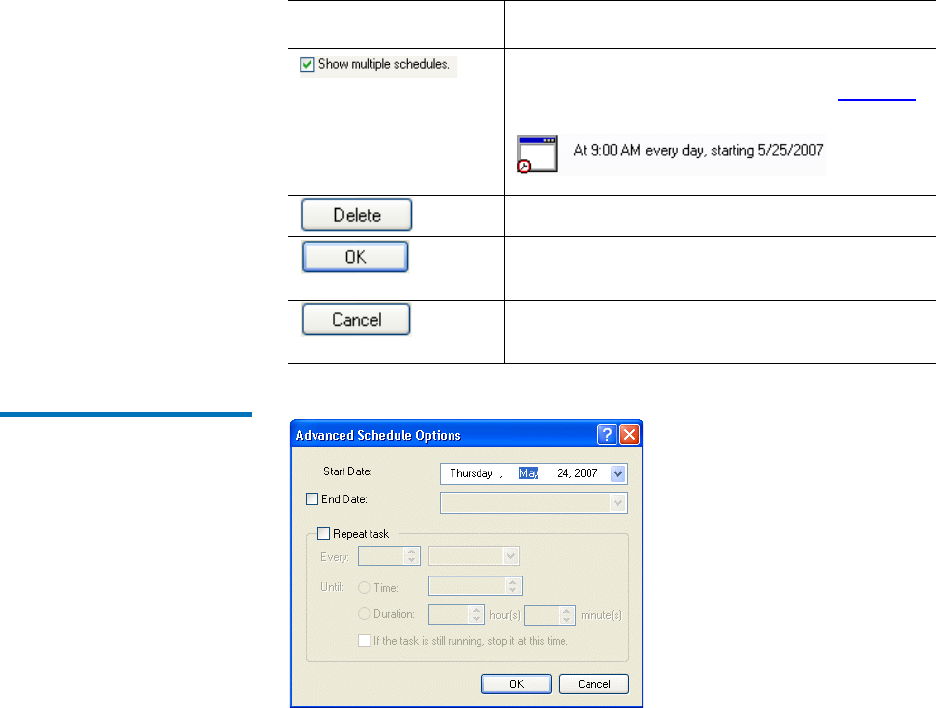Image resolution: width=936 pixels, height=708 pixels.
Task: Click the Delete button in table
Action: click(x=356, y=215)
